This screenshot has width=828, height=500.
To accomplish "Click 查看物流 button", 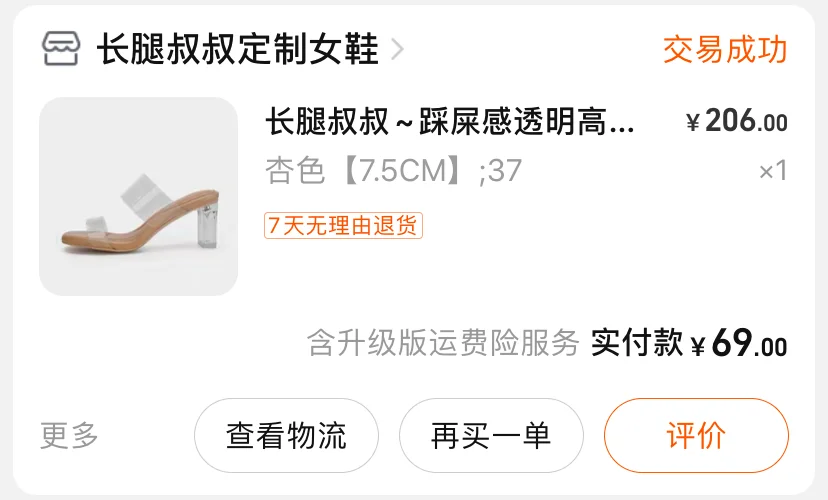I will (286, 436).
